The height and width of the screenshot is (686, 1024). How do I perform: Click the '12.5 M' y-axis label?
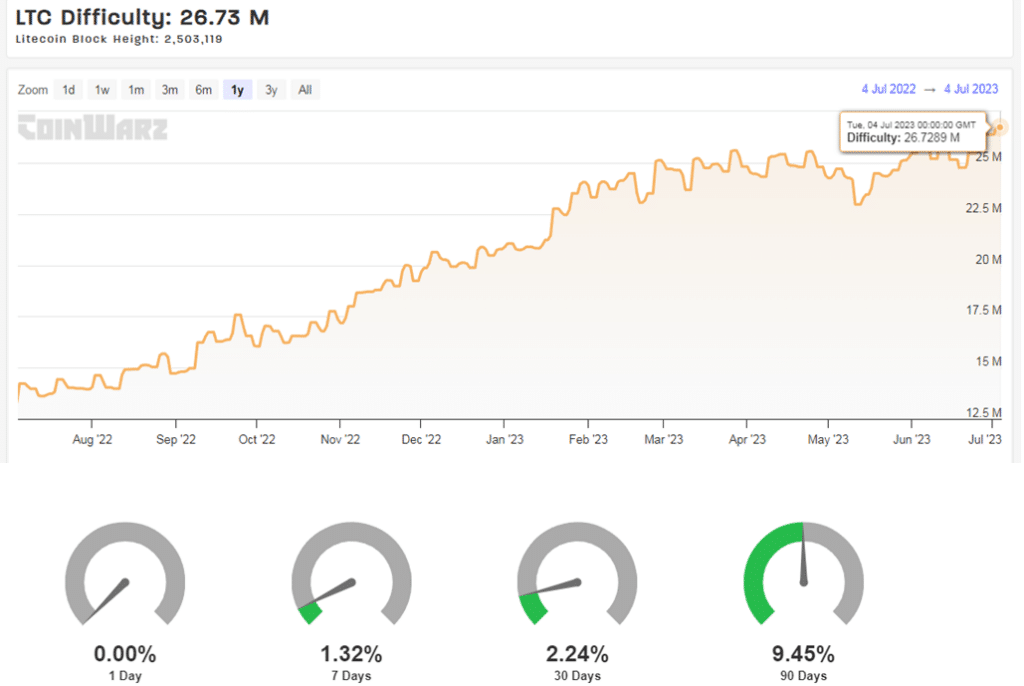pyautogui.click(x=984, y=413)
